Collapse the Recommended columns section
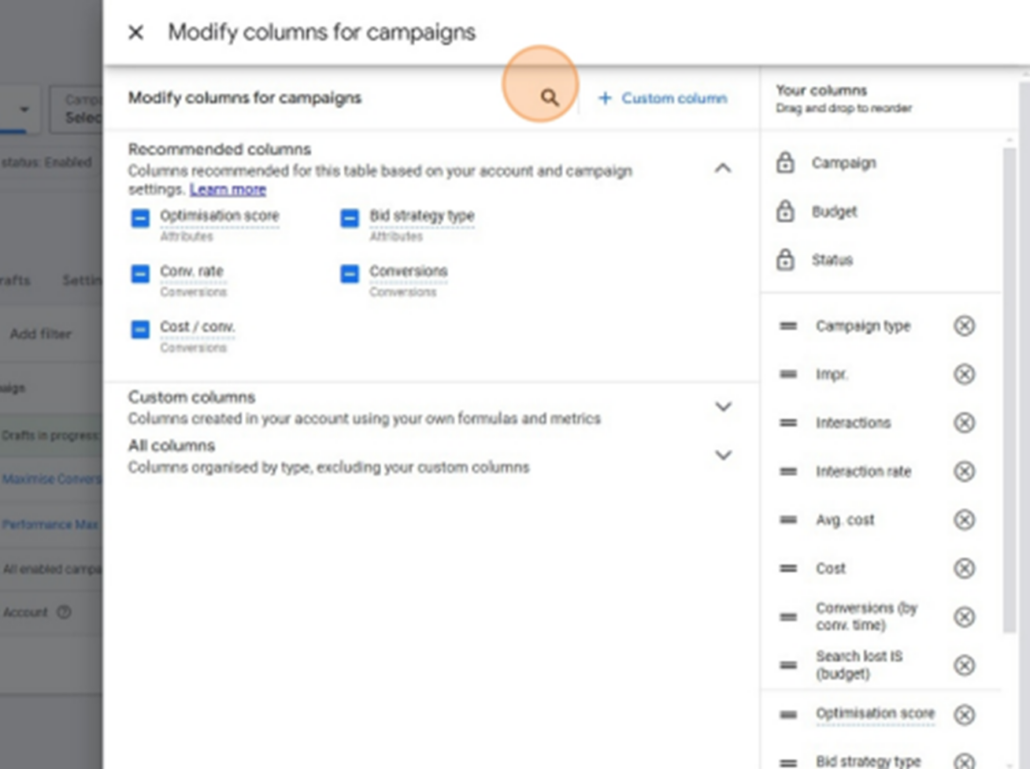The image size is (1030, 769). pos(723,168)
